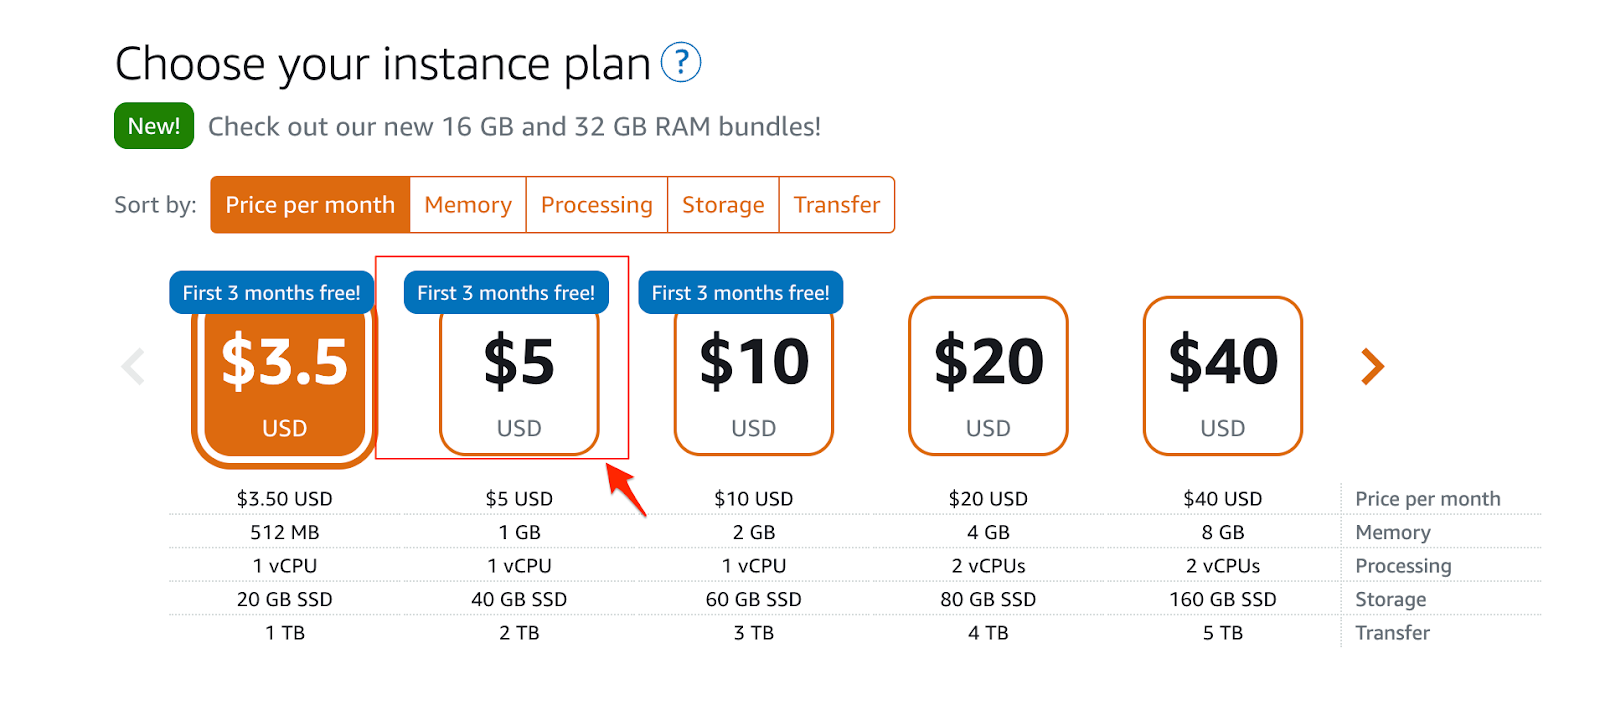Image resolution: width=1600 pixels, height=705 pixels.
Task: Sort plans by Memory
Action: click(468, 205)
